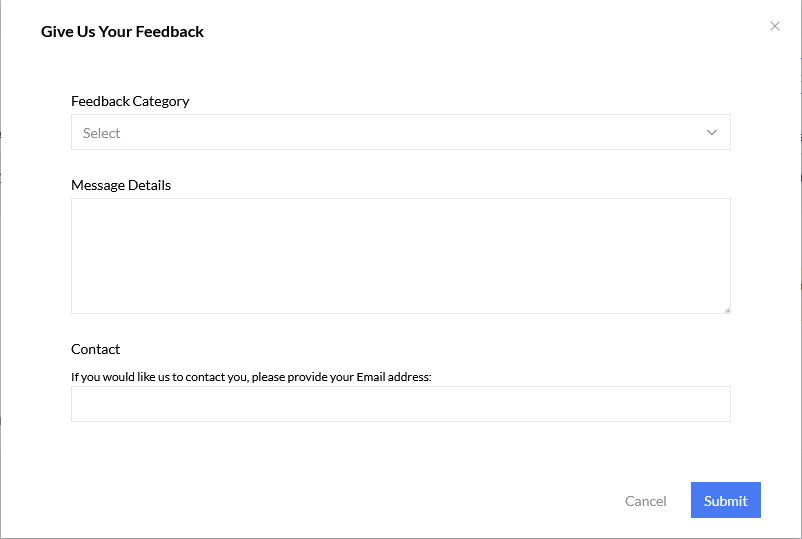Image resolution: width=802 pixels, height=539 pixels.
Task: Click the 'Give Us Your Feedback' title
Action: click(122, 32)
